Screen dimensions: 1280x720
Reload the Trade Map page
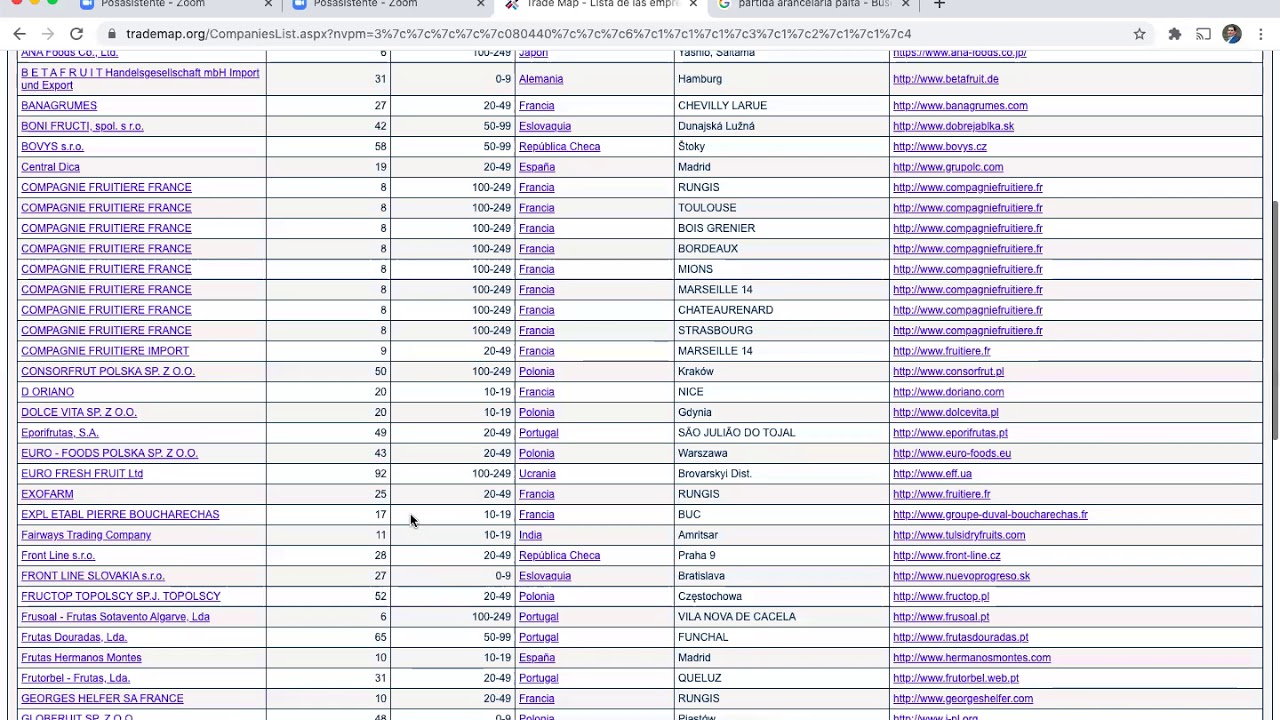tap(76, 34)
